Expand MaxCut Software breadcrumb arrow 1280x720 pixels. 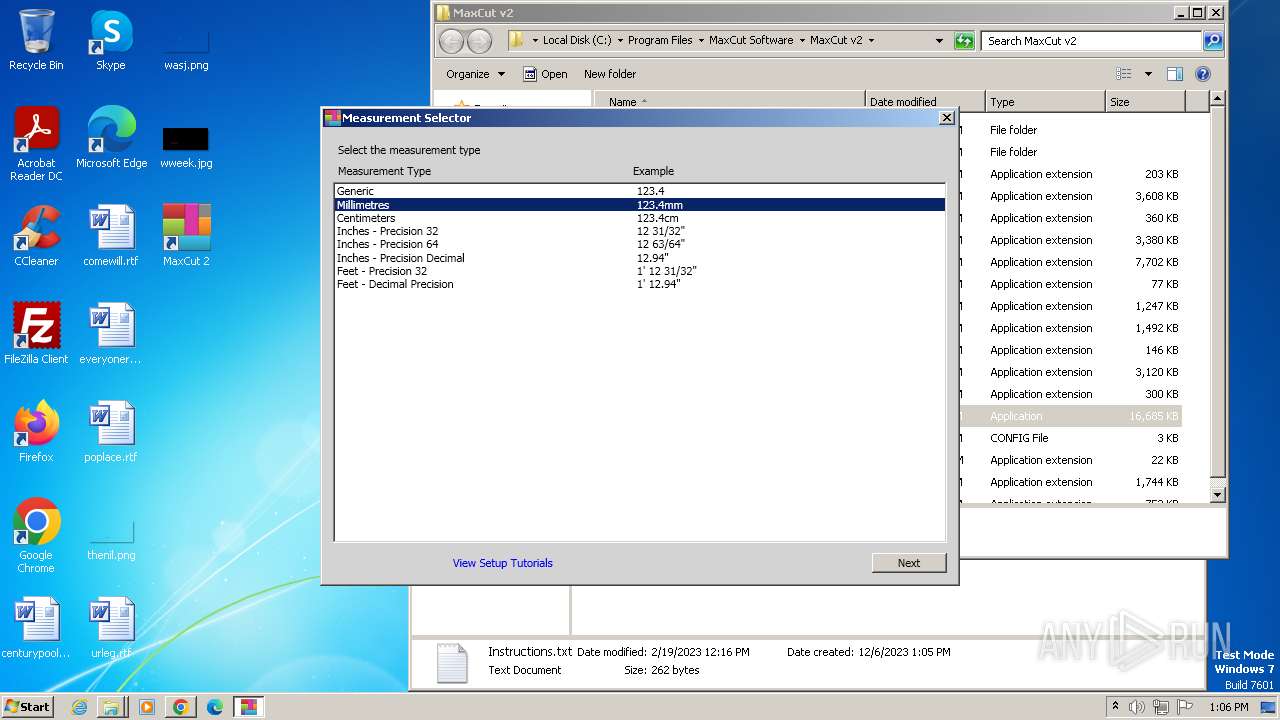(x=802, y=41)
